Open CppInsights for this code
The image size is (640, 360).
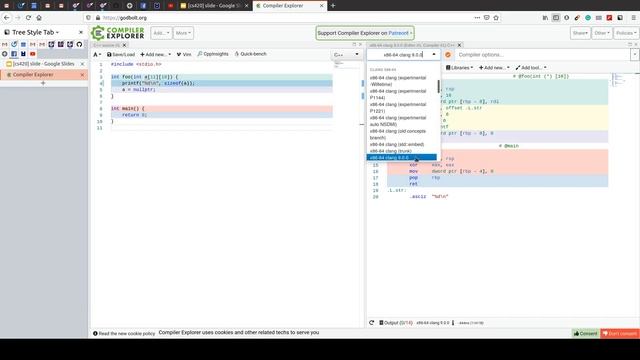pyautogui.click(x=213, y=54)
